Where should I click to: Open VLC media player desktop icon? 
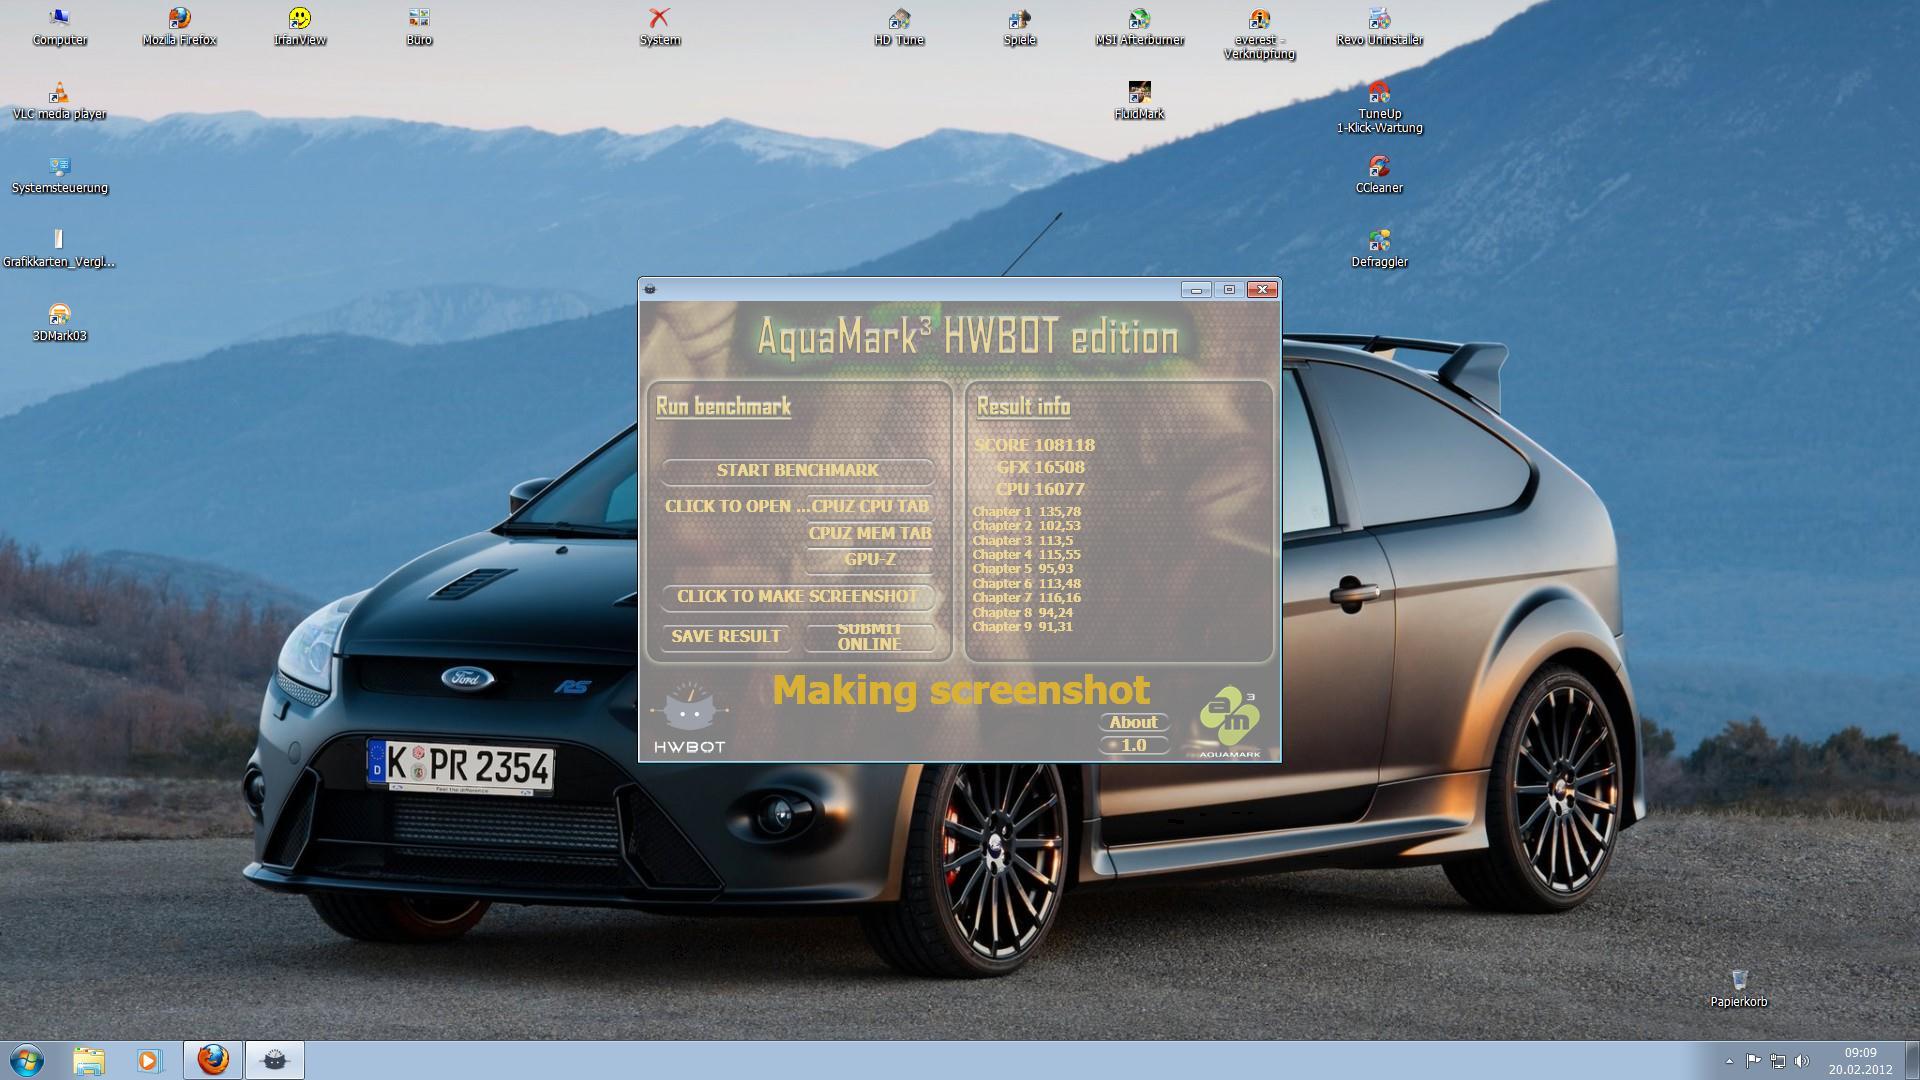click(60, 101)
